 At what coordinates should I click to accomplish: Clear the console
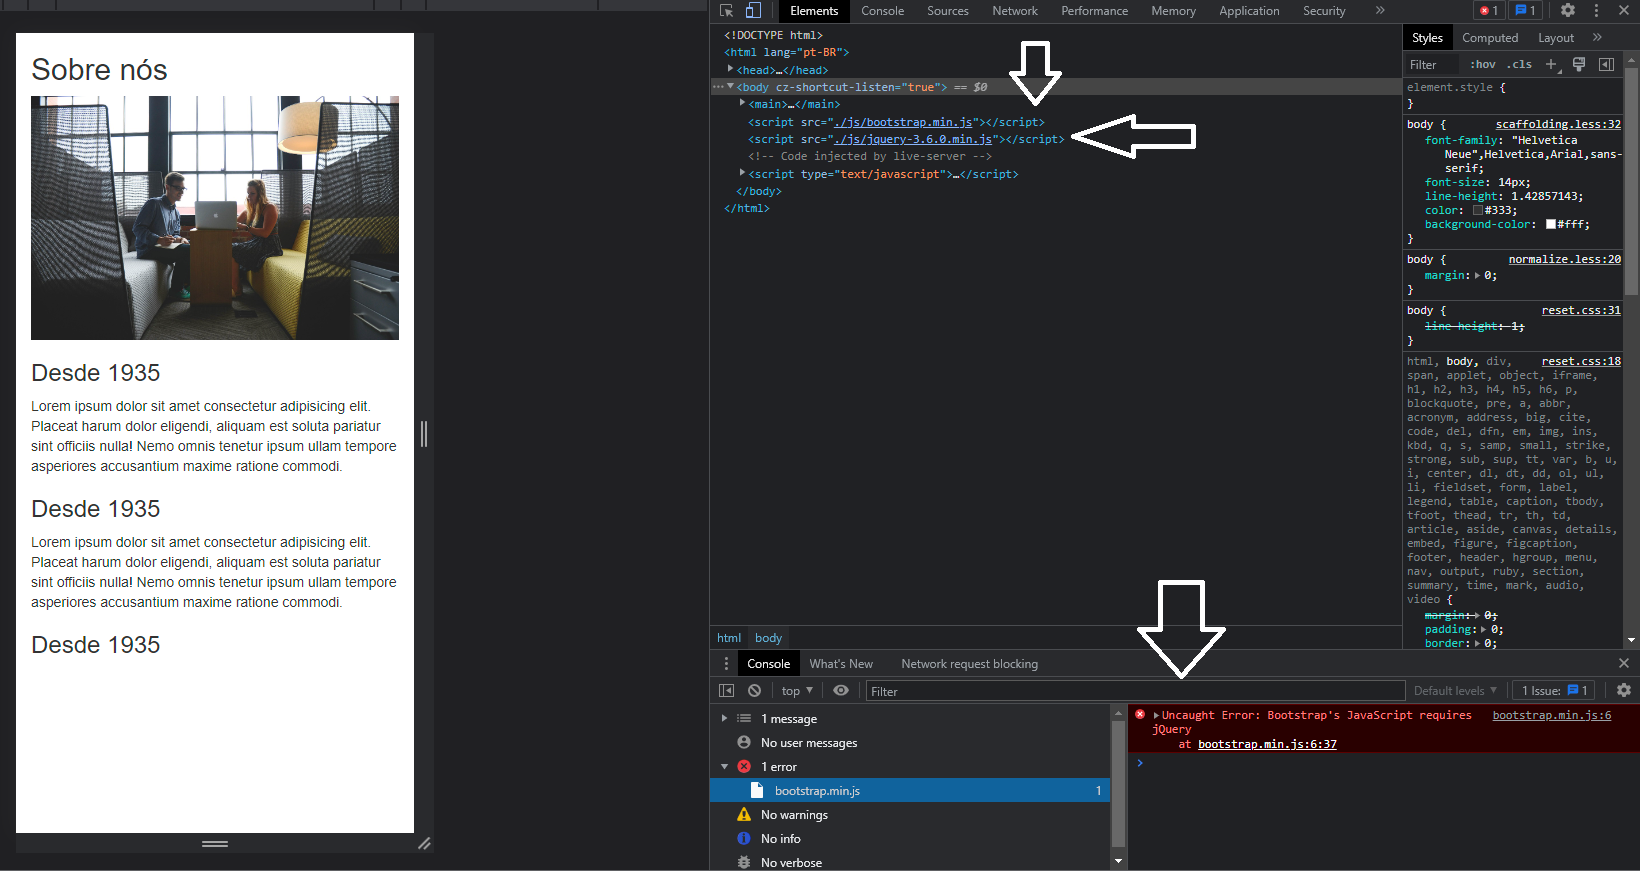click(754, 691)
